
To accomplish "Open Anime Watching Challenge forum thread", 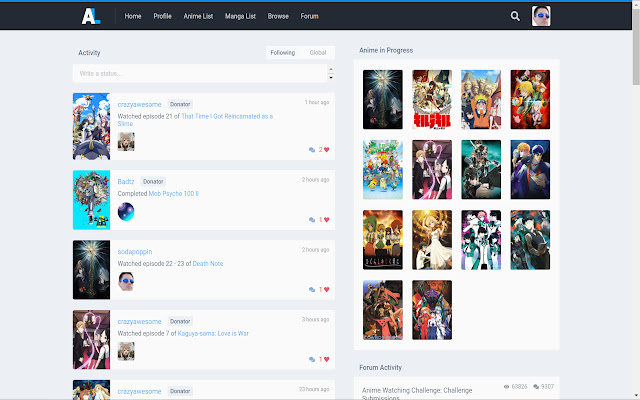I will point(417,393).
